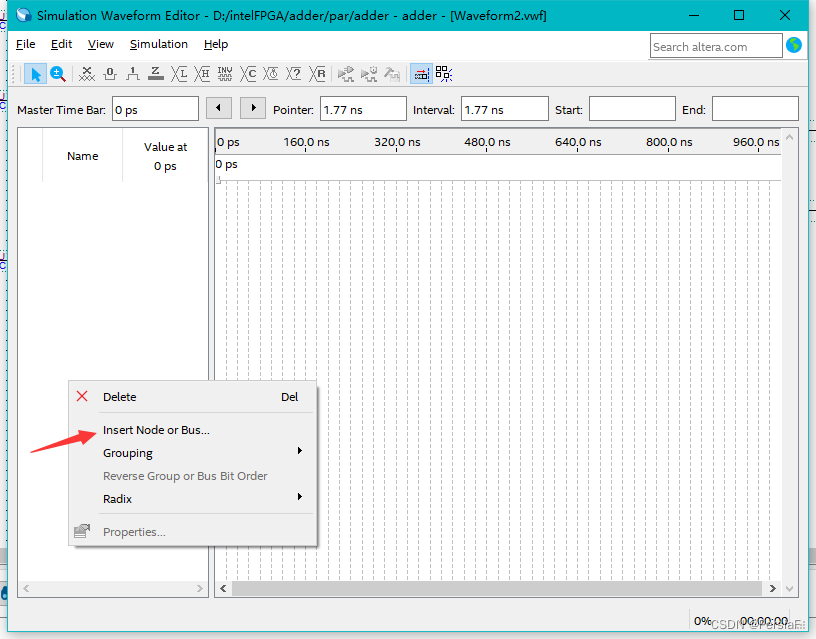Click the master time bar handle
The height and width of the screenshot is (639, 816).
219,180
